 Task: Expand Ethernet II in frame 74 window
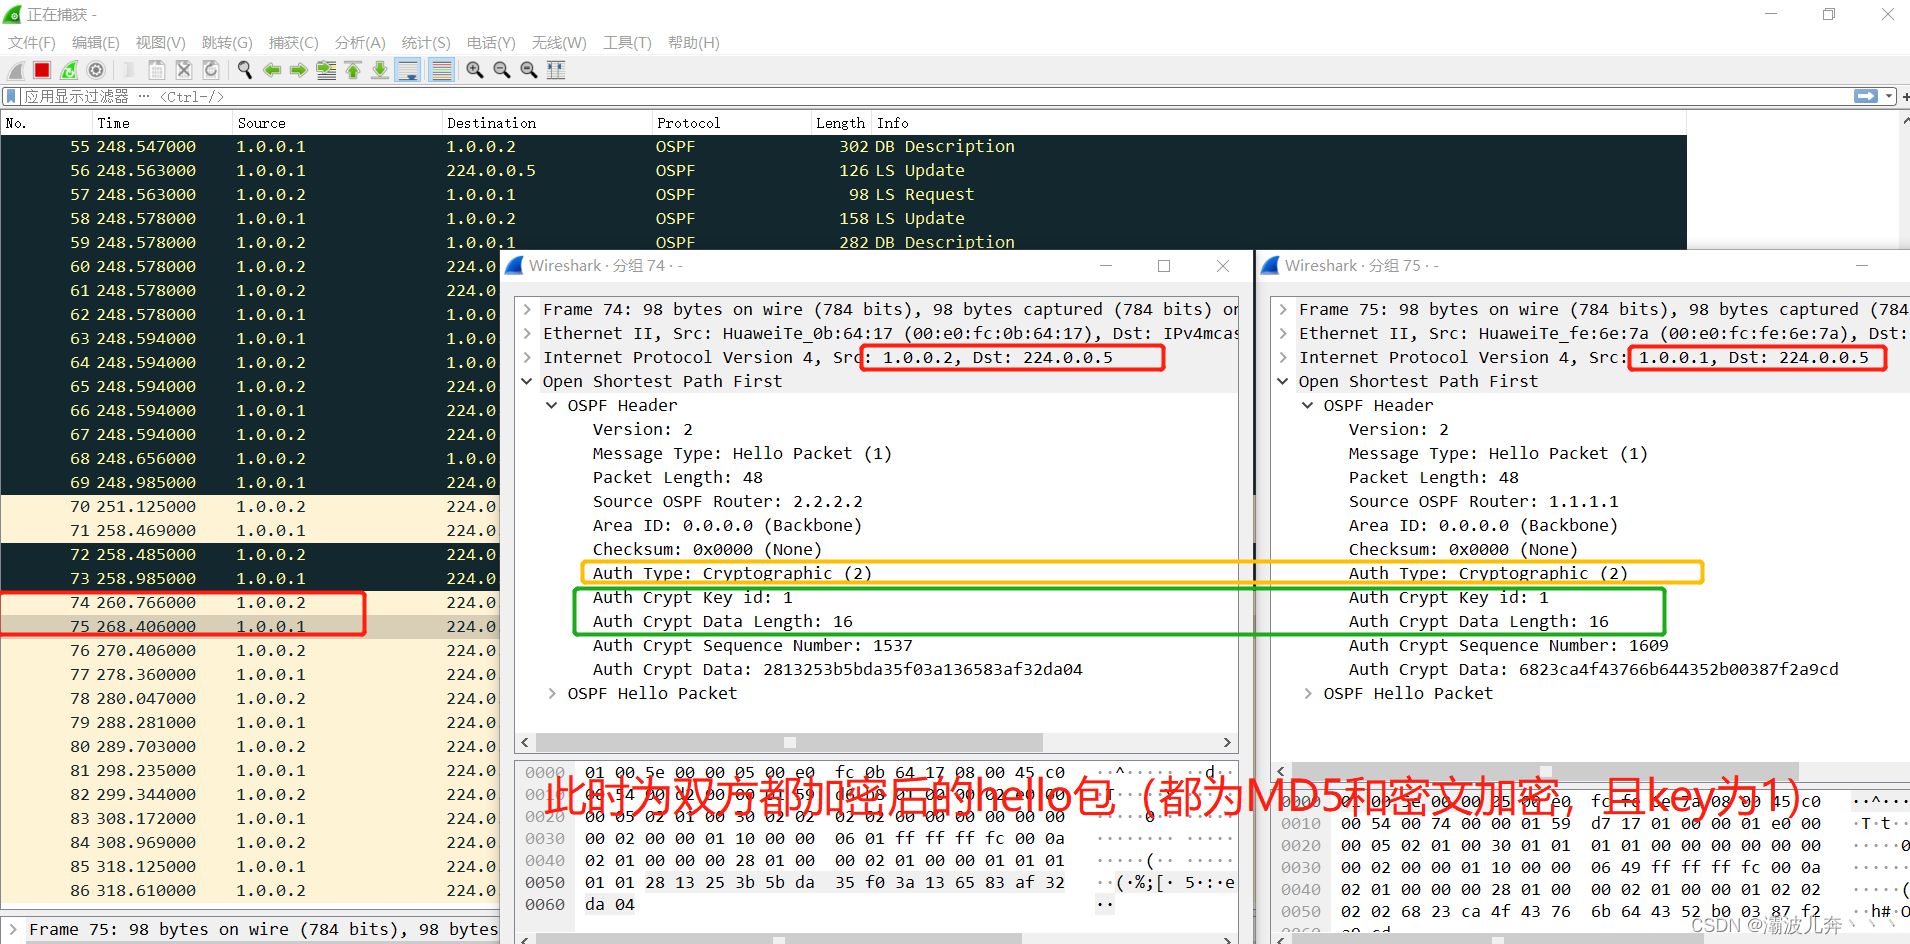coord(528,333)
